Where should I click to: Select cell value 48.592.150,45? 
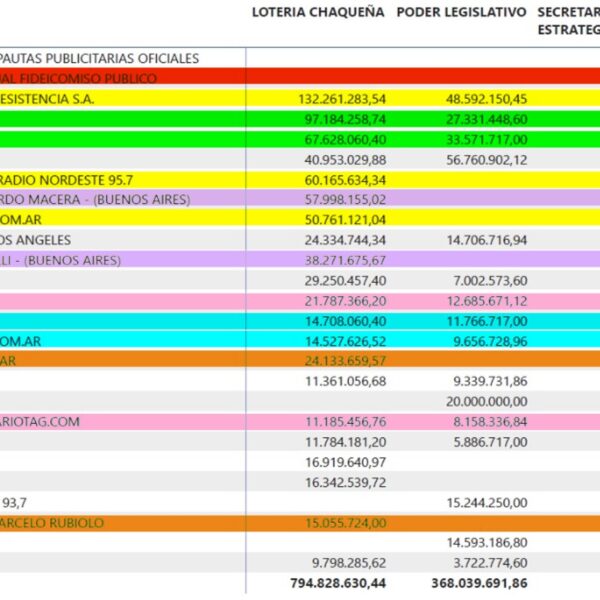487,99
